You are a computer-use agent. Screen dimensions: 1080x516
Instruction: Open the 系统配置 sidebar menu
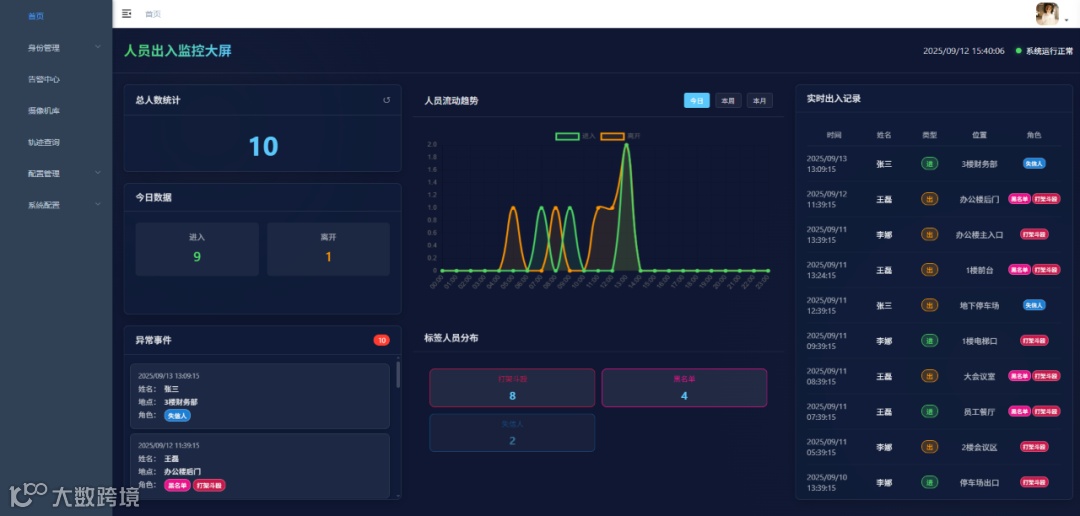click(x=56, y=205)
